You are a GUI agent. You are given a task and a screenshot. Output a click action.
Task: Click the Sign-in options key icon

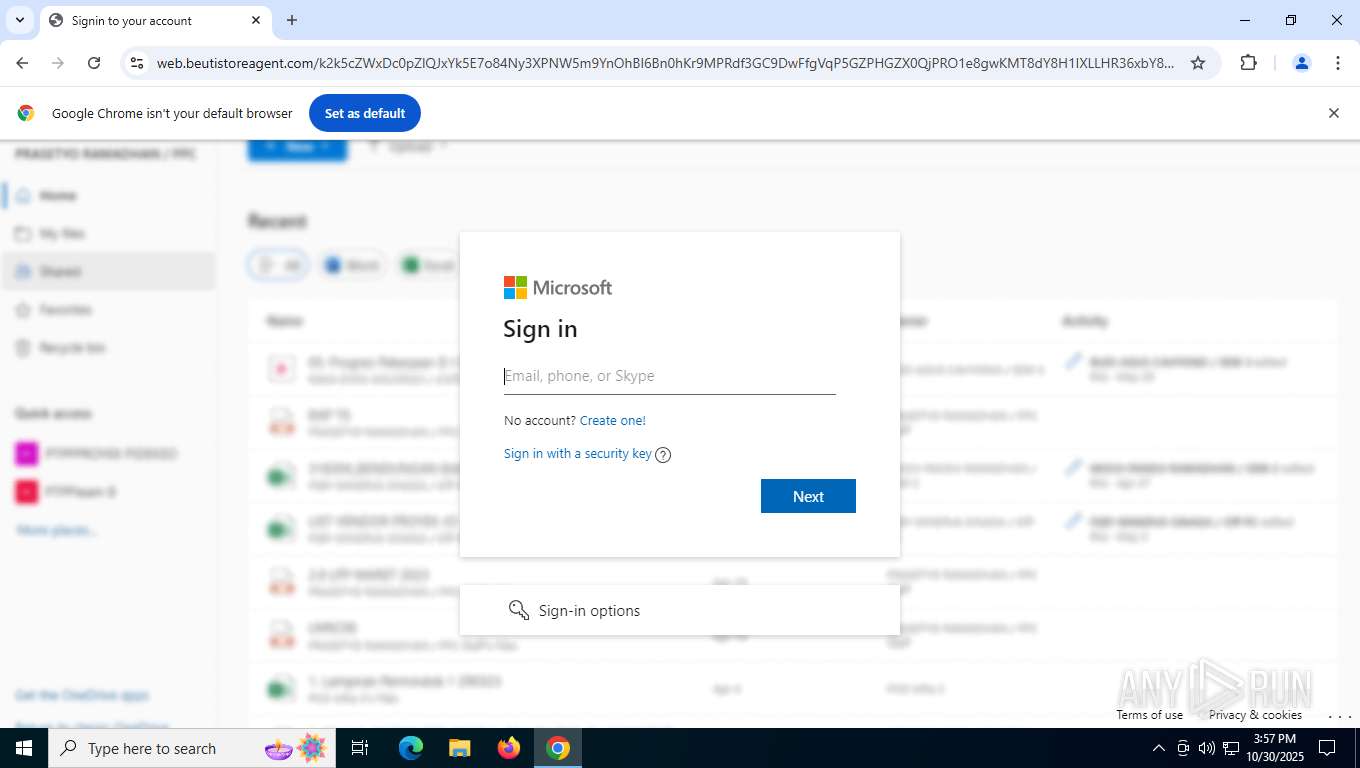518,610
